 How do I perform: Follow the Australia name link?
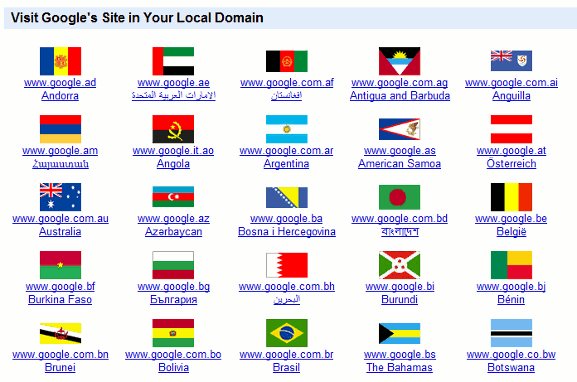(x=60, y=231)
